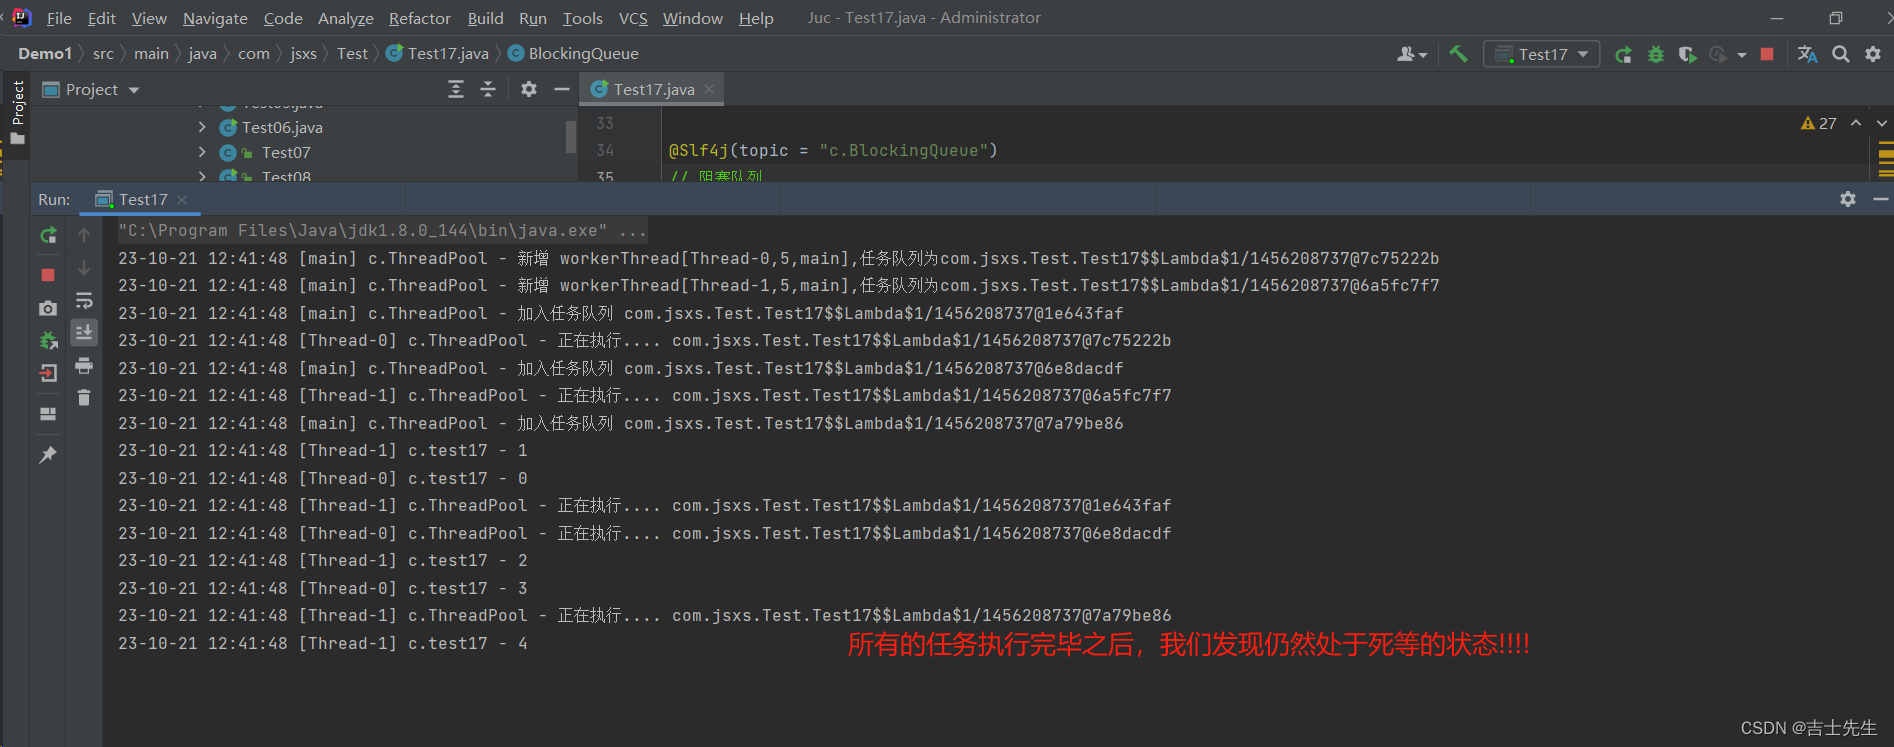Click the Project tree vertical scrollbar
This screenshot has width=1894, height=747.
tap(571, 136)
